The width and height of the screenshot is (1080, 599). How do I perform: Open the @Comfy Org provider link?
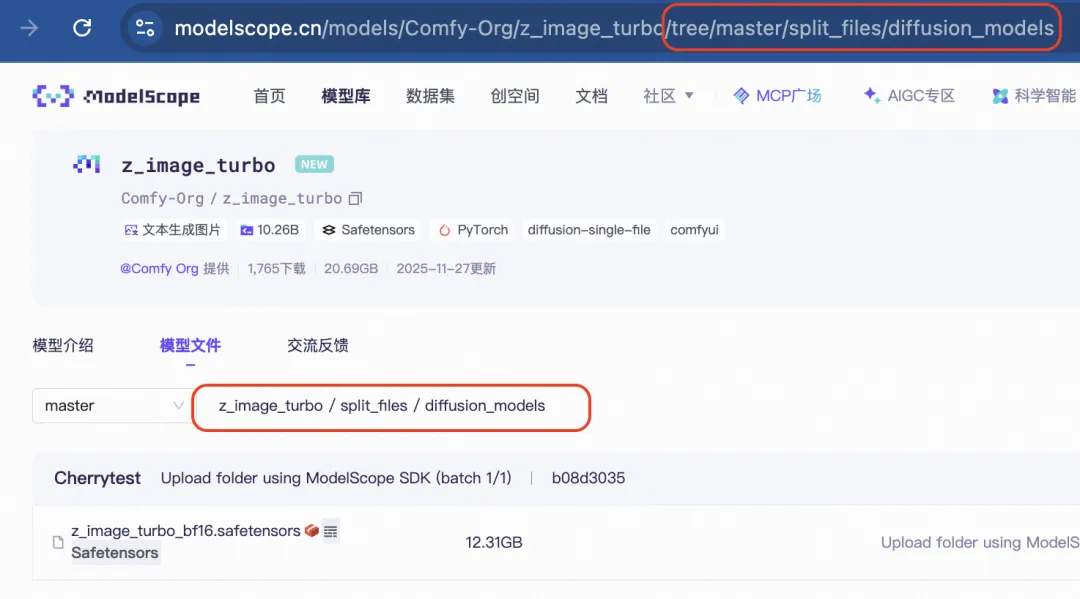pos(159,269)
